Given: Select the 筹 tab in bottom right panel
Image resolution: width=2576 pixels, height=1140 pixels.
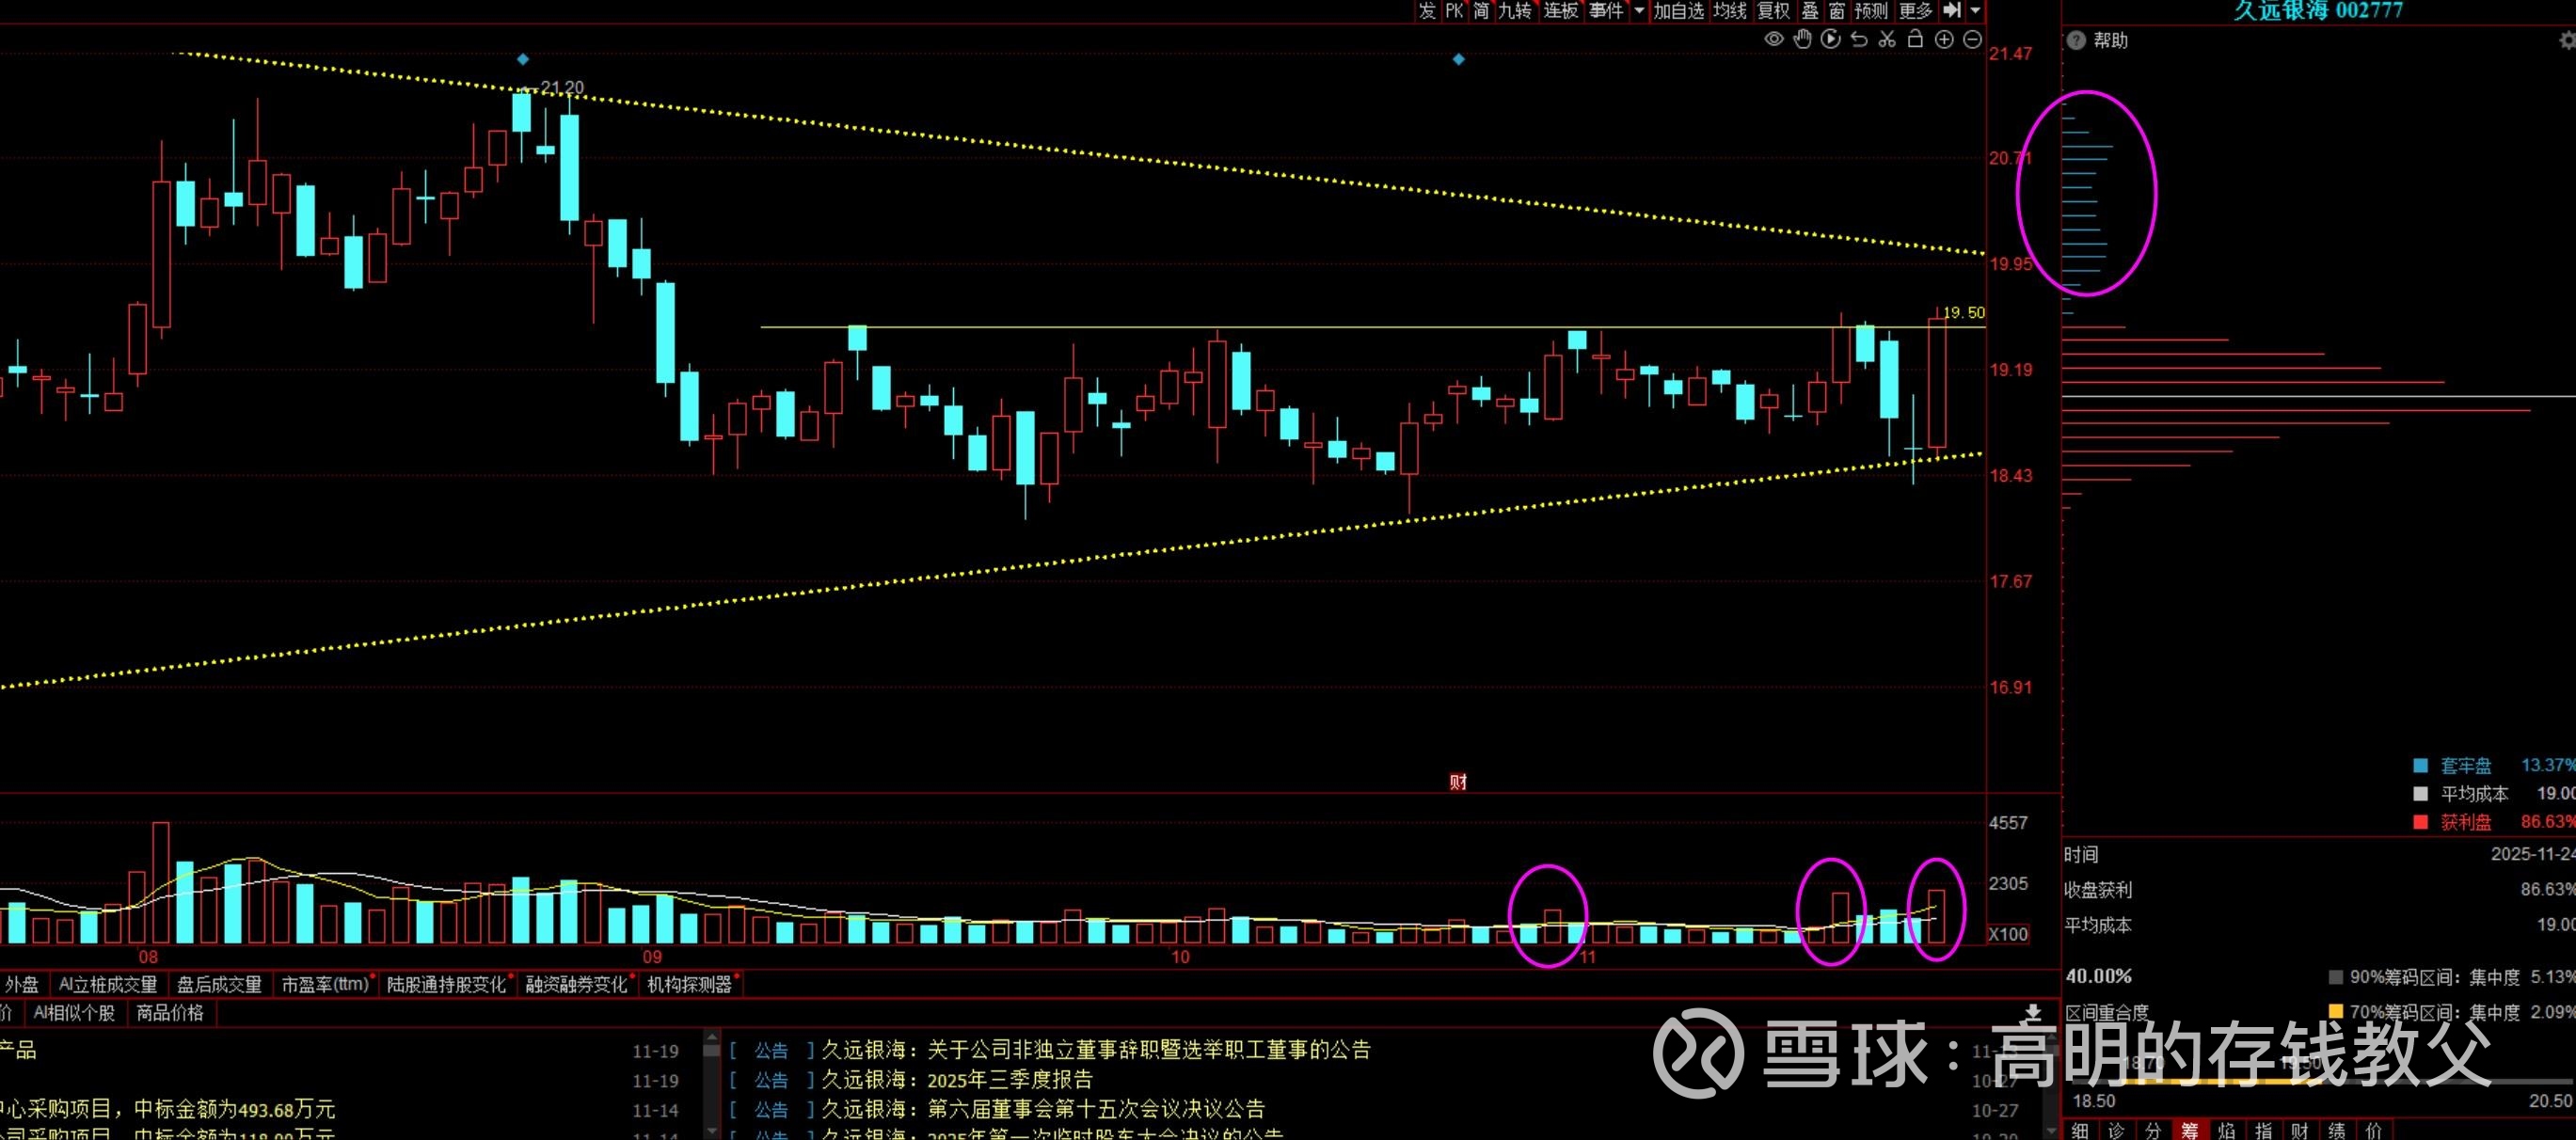Looking at the screenshot, I should click(x=2190, y=1130).
